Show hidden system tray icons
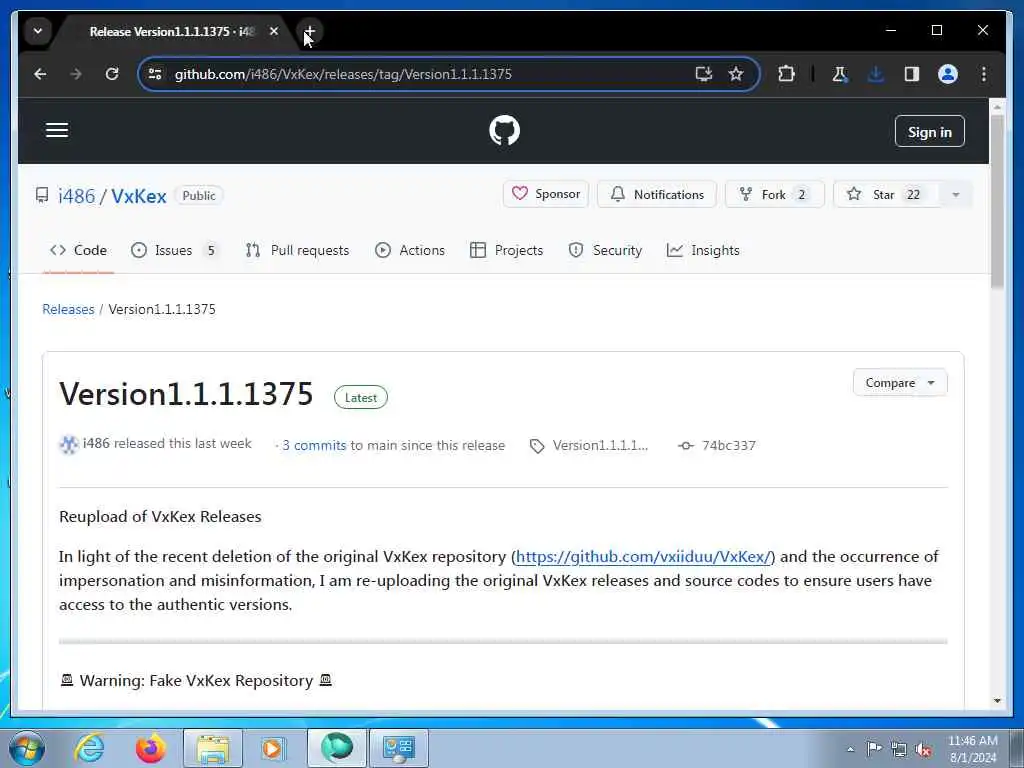 [850, 749]
